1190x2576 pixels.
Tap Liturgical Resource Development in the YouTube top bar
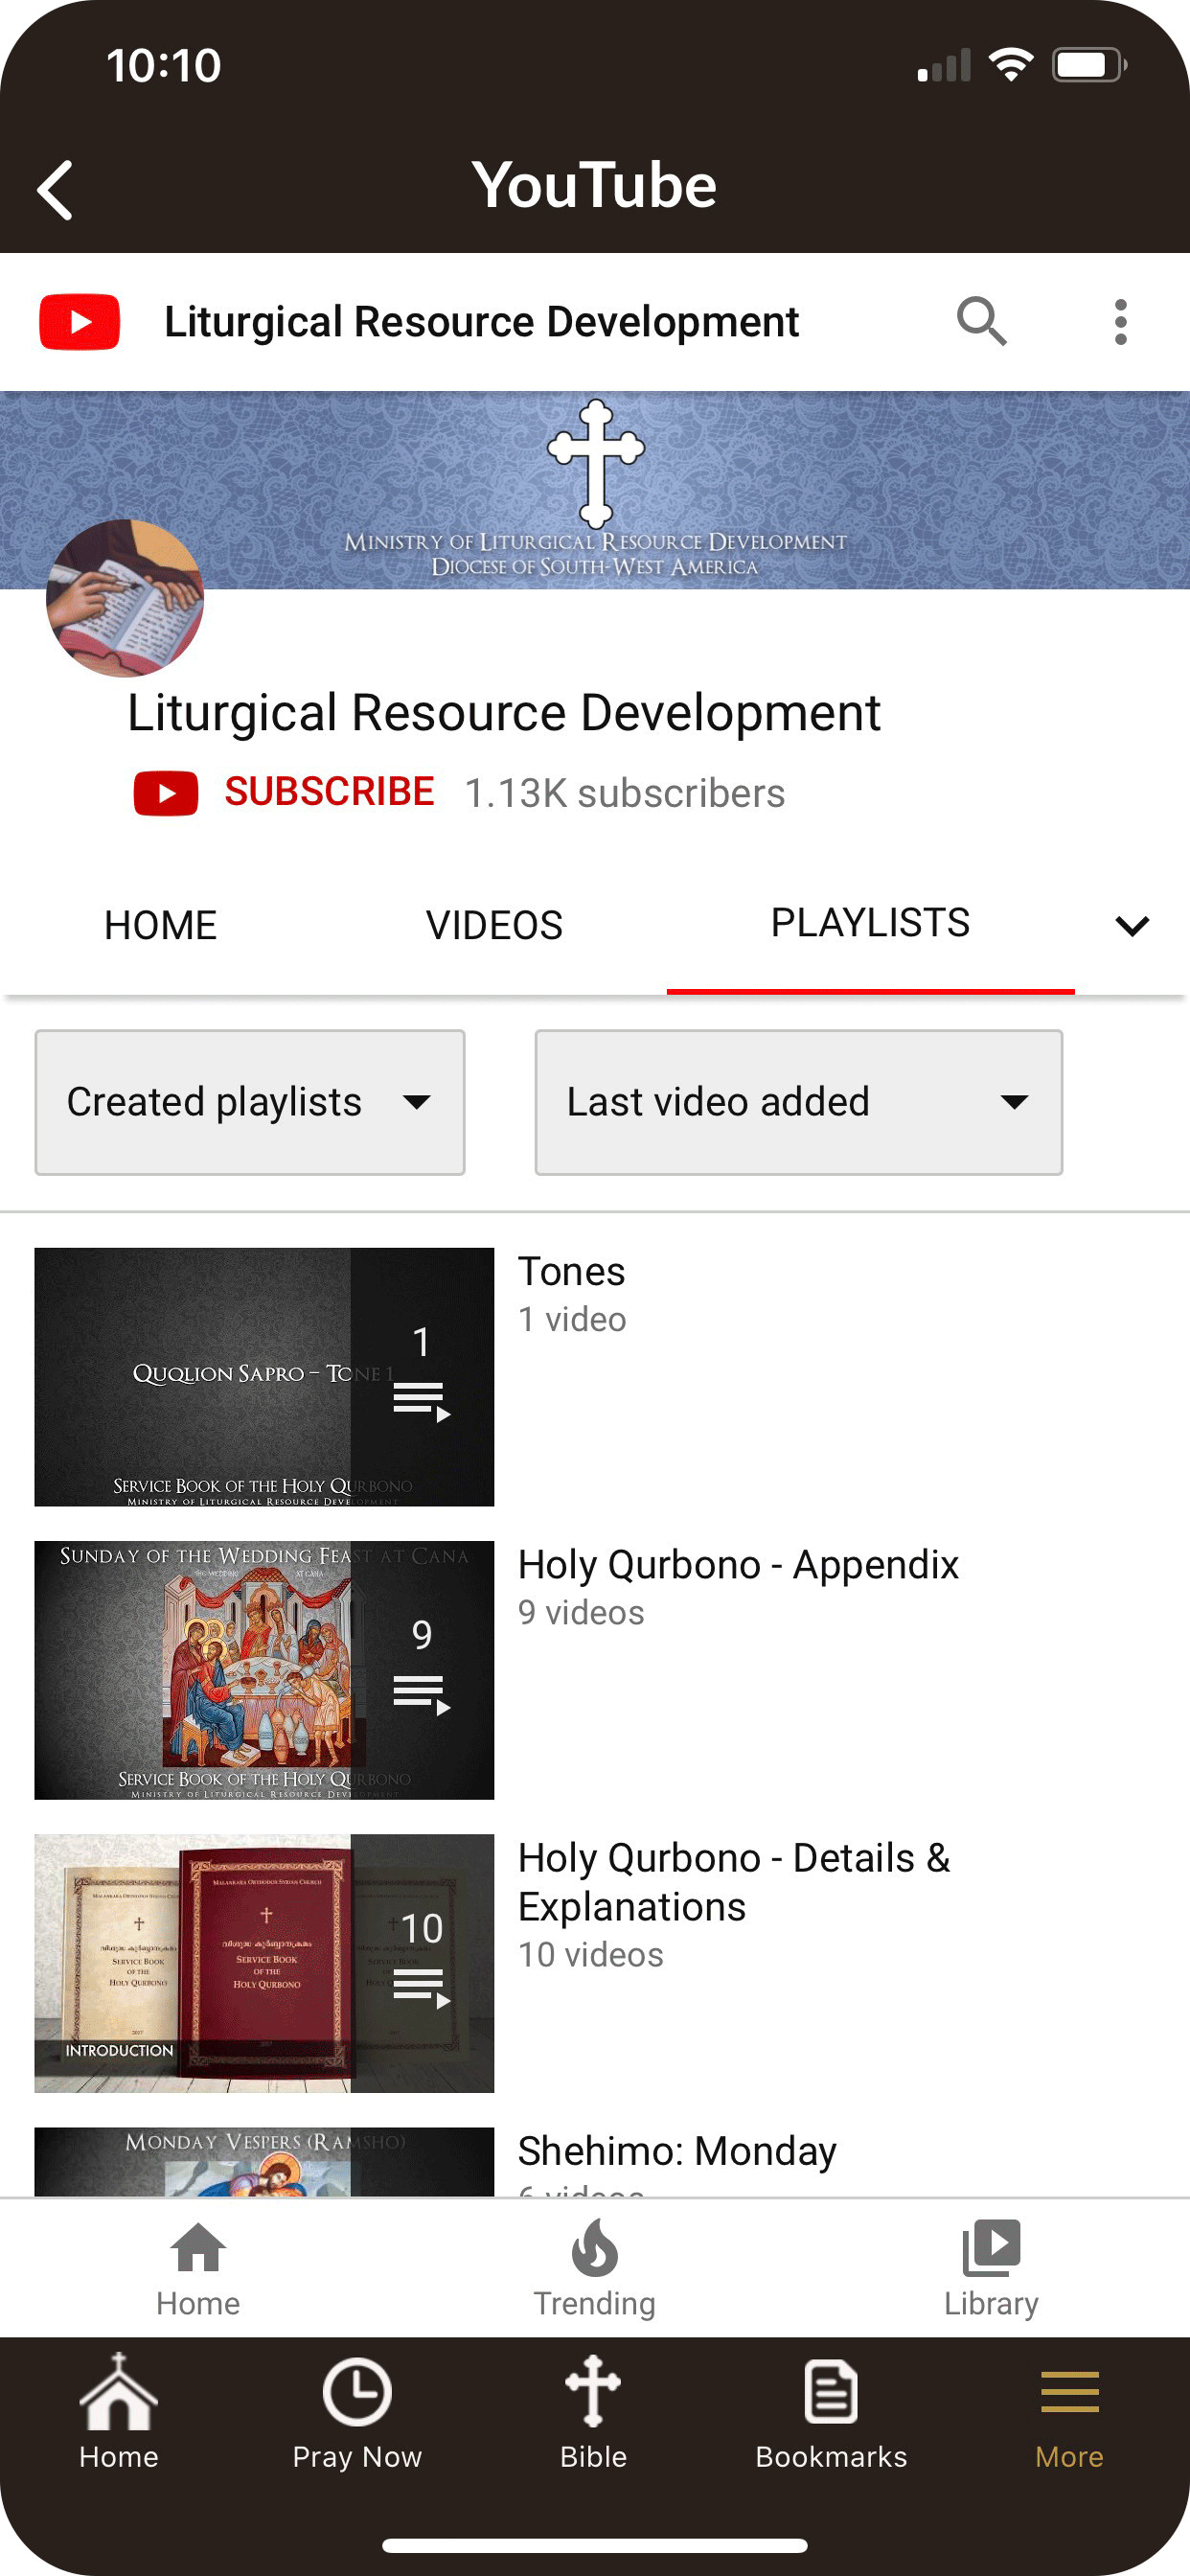point(481,322)
